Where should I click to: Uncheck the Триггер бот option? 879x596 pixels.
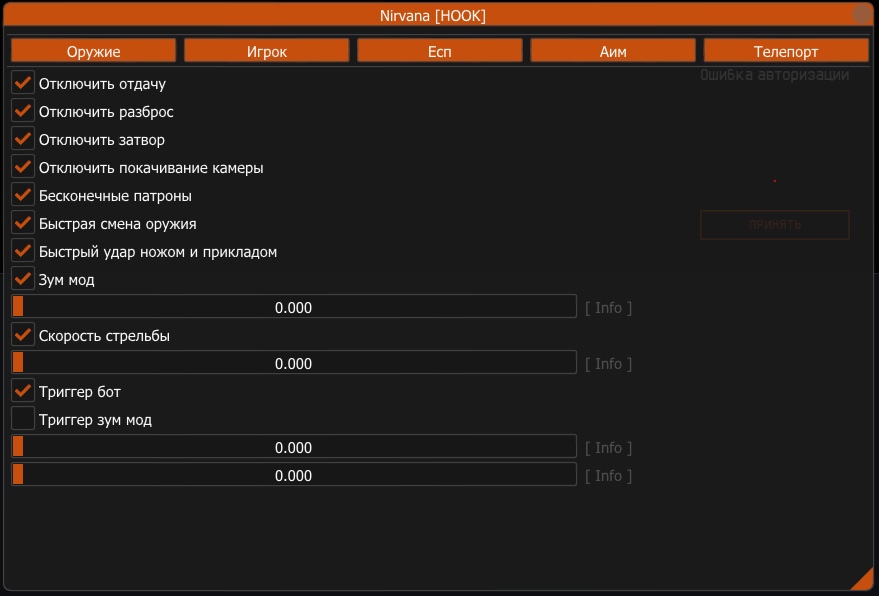[x=23, y=391]
